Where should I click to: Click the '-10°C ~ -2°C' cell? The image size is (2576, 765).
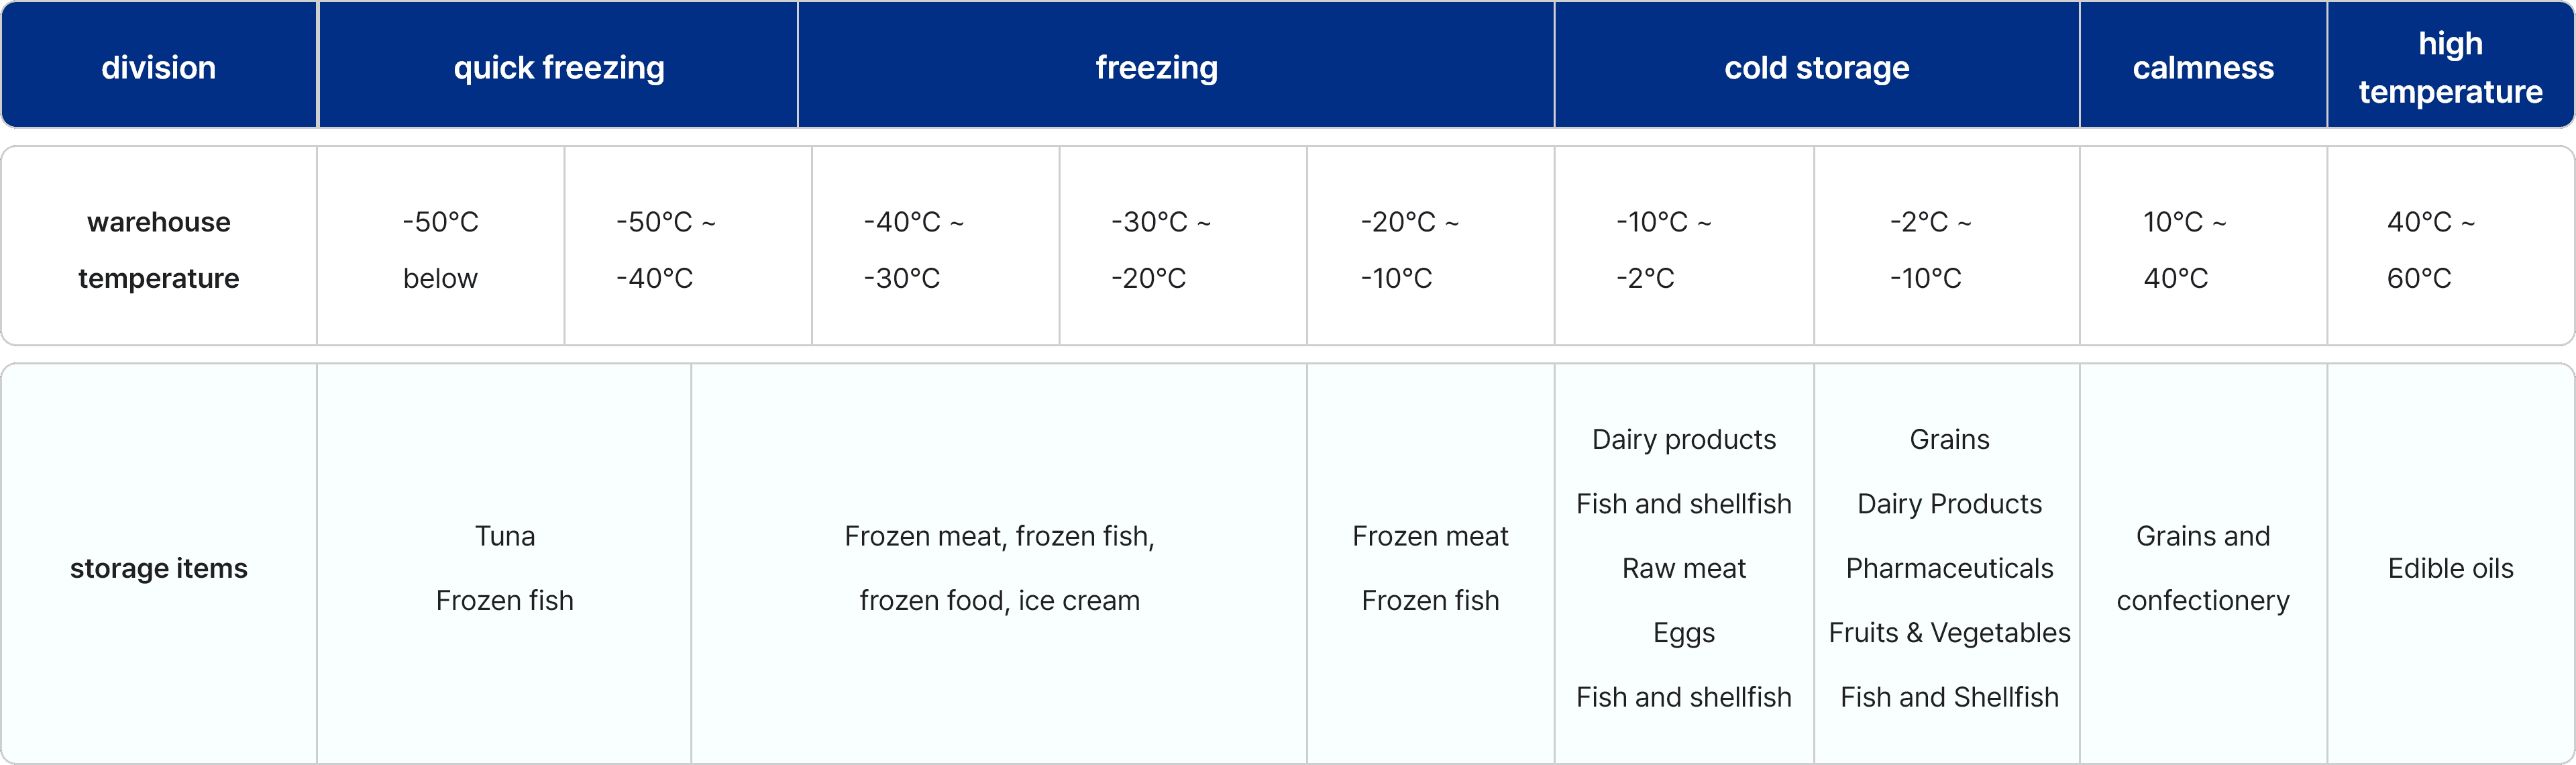(x=1663, y=249)
